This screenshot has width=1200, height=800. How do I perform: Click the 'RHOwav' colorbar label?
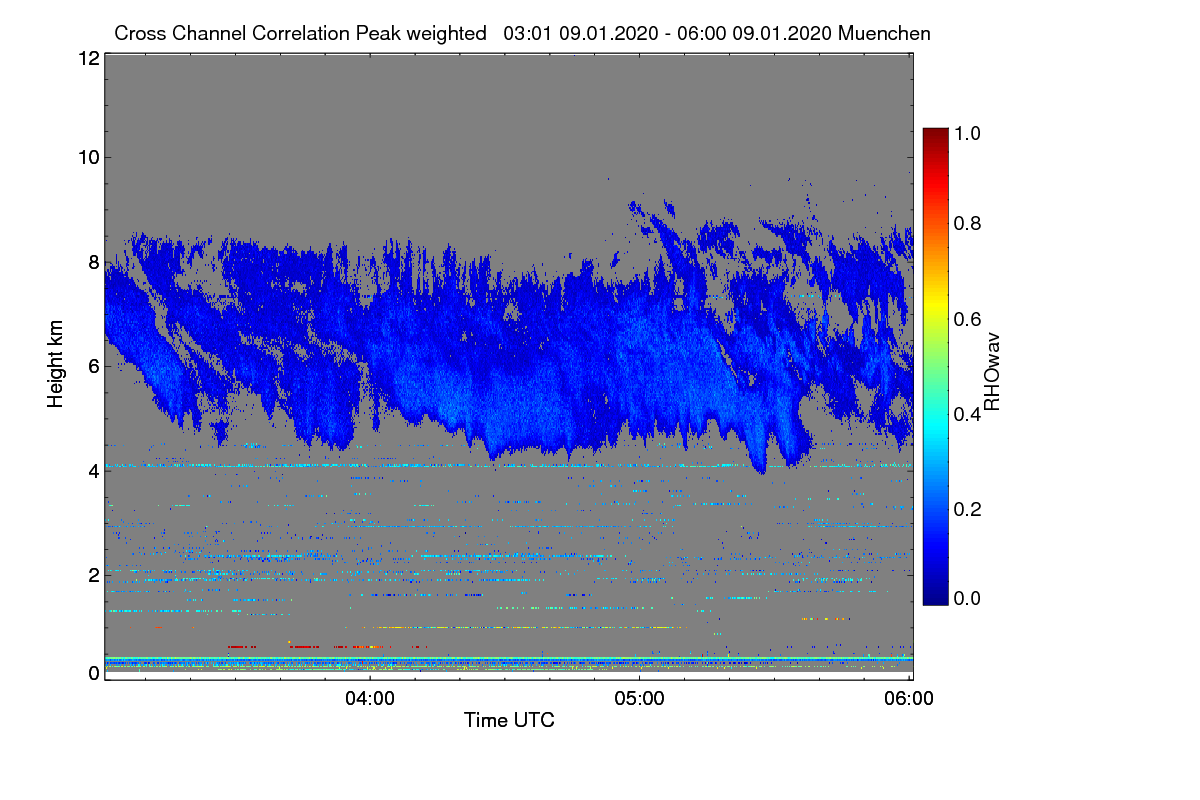[992, 372]
